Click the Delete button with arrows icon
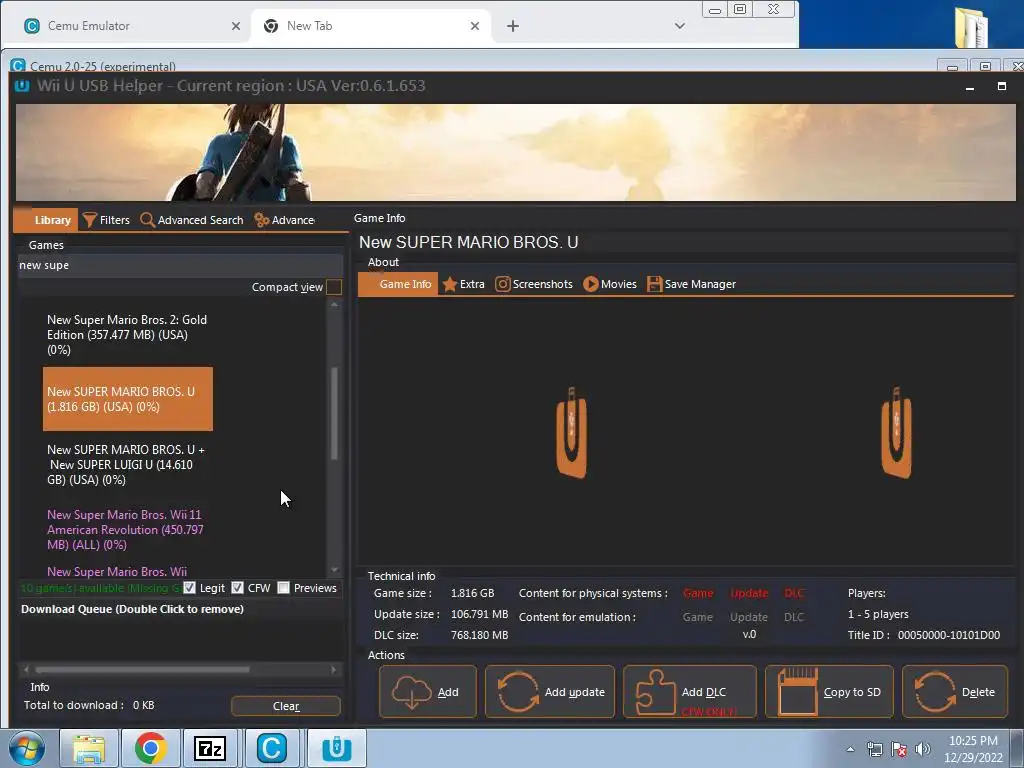 pyautogui.click(x=954, y=692)
